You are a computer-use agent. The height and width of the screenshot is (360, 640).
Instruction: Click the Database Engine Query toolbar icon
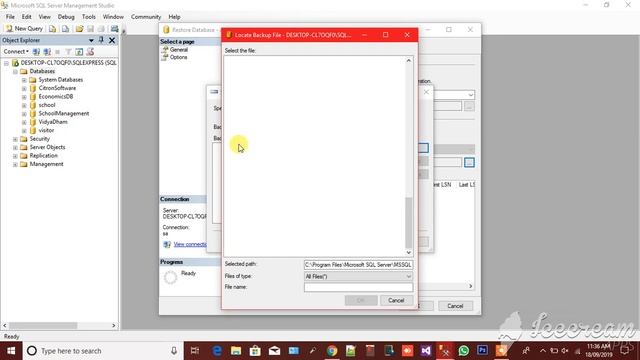click(x=52, y=29)
